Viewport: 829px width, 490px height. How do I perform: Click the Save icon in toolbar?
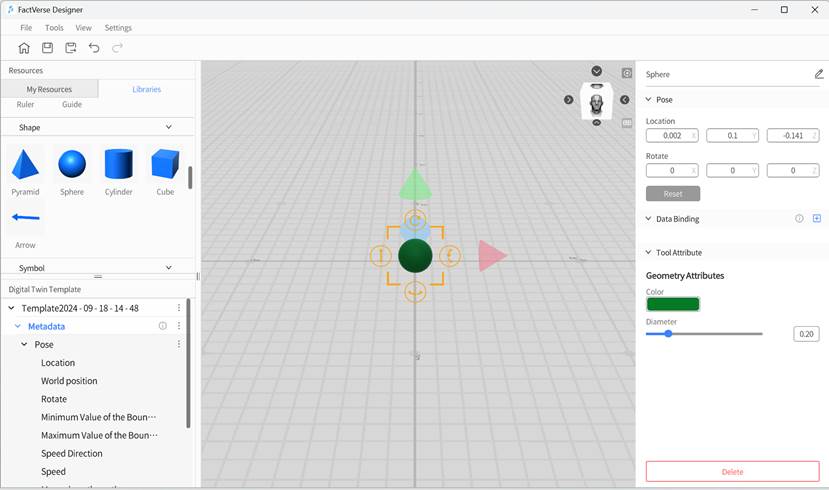coord(48,48)
